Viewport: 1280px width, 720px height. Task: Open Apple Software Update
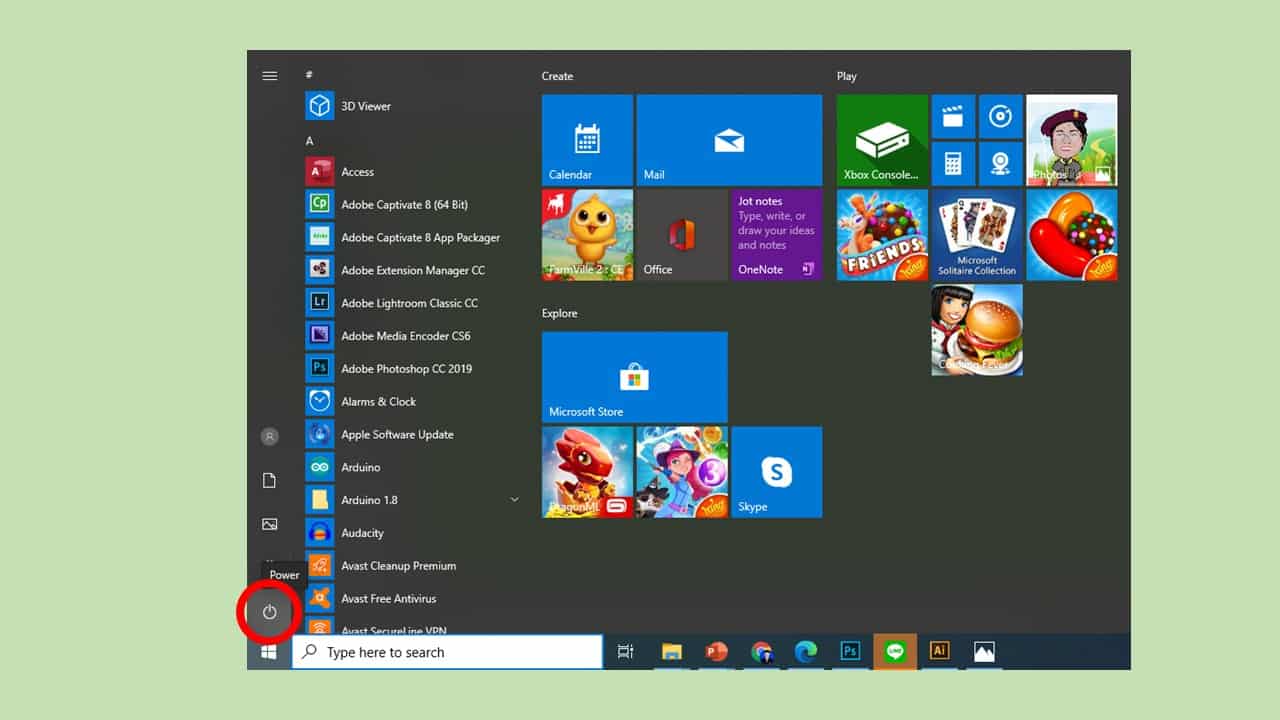(414, 434)
